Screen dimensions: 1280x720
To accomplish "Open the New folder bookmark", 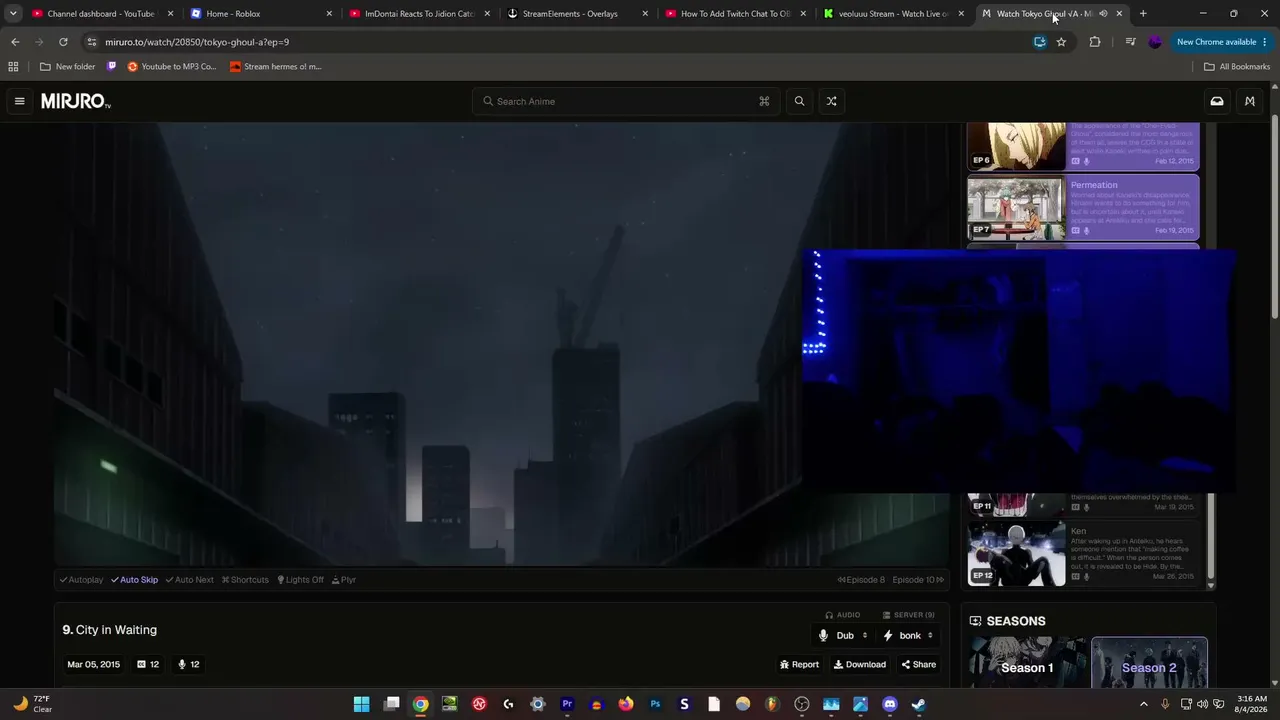I will pos(67,67).
